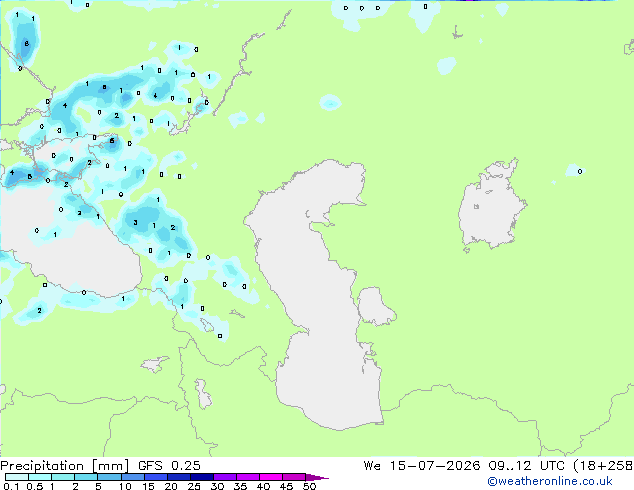This screenshot has height=490, width=634.
Task: Click the Aral Sea on the map
Action: (x=491, y=208)
